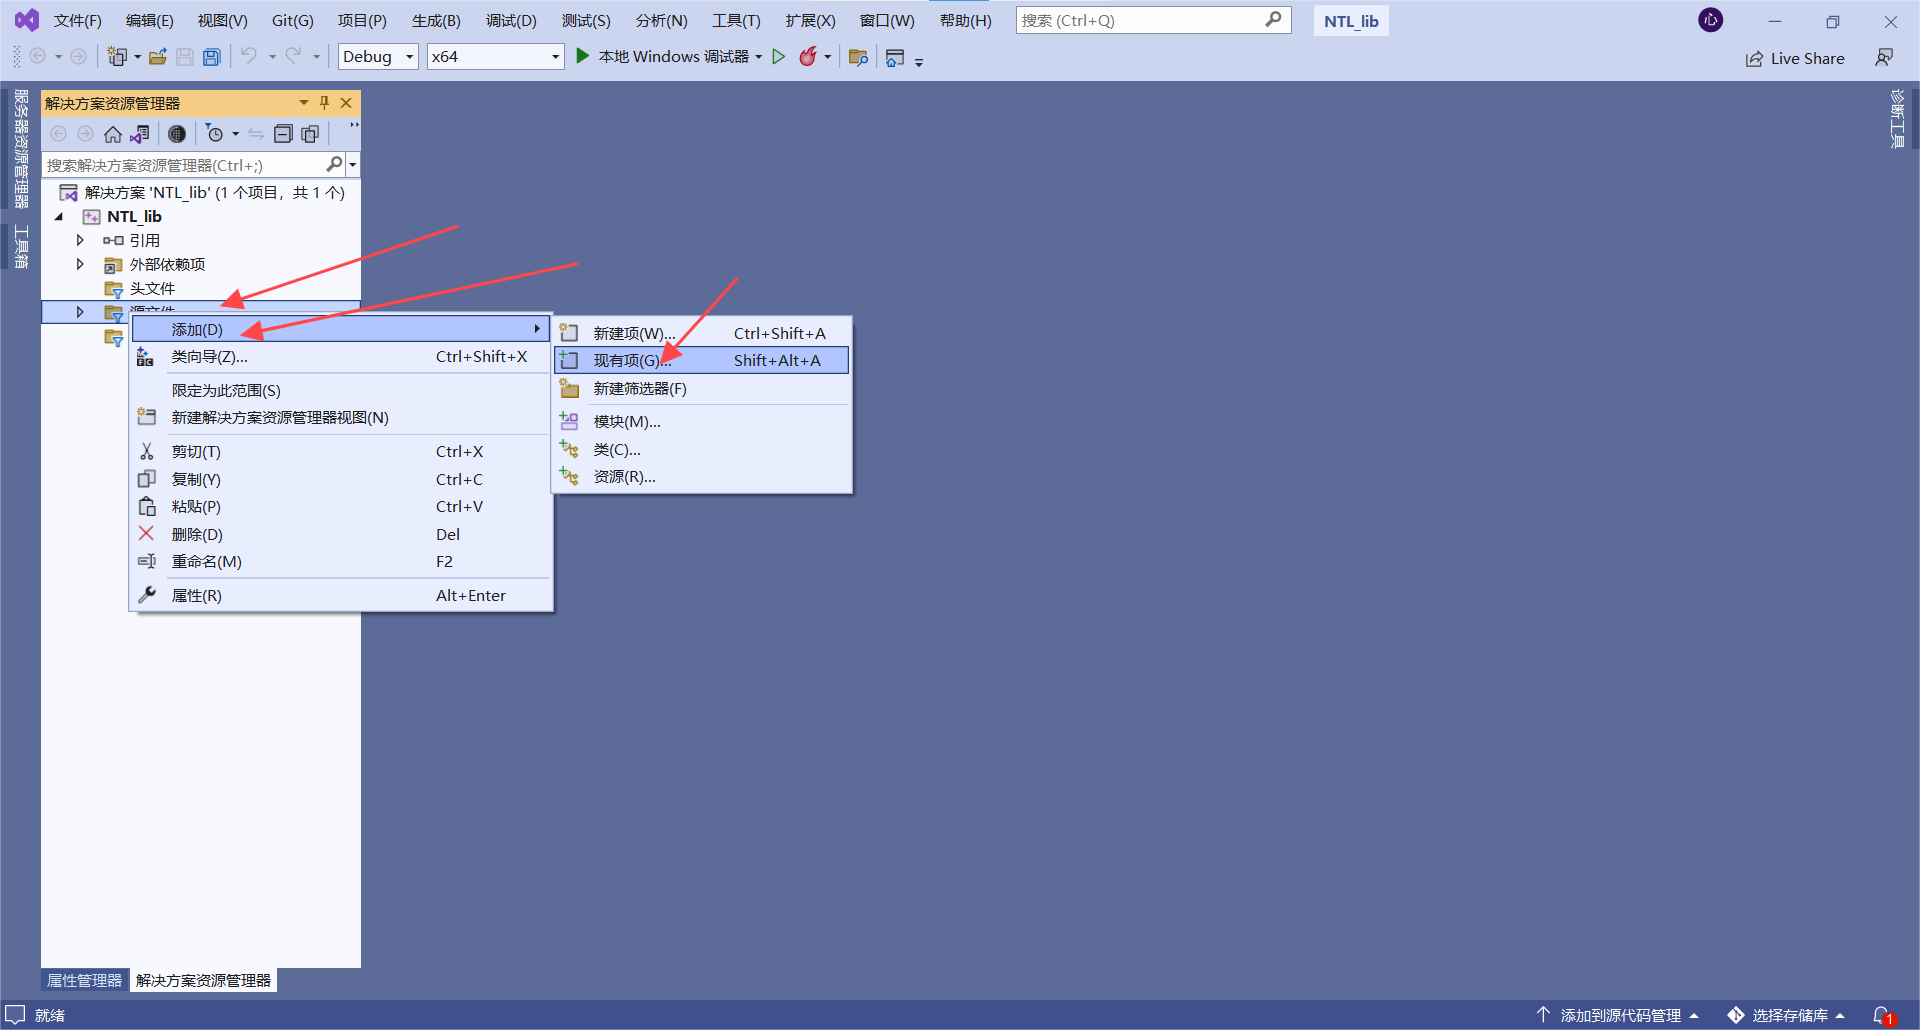Collapse the NTL_lib project node
The height and width of the screenshot is (1030, 1920).
pos(59,216)
